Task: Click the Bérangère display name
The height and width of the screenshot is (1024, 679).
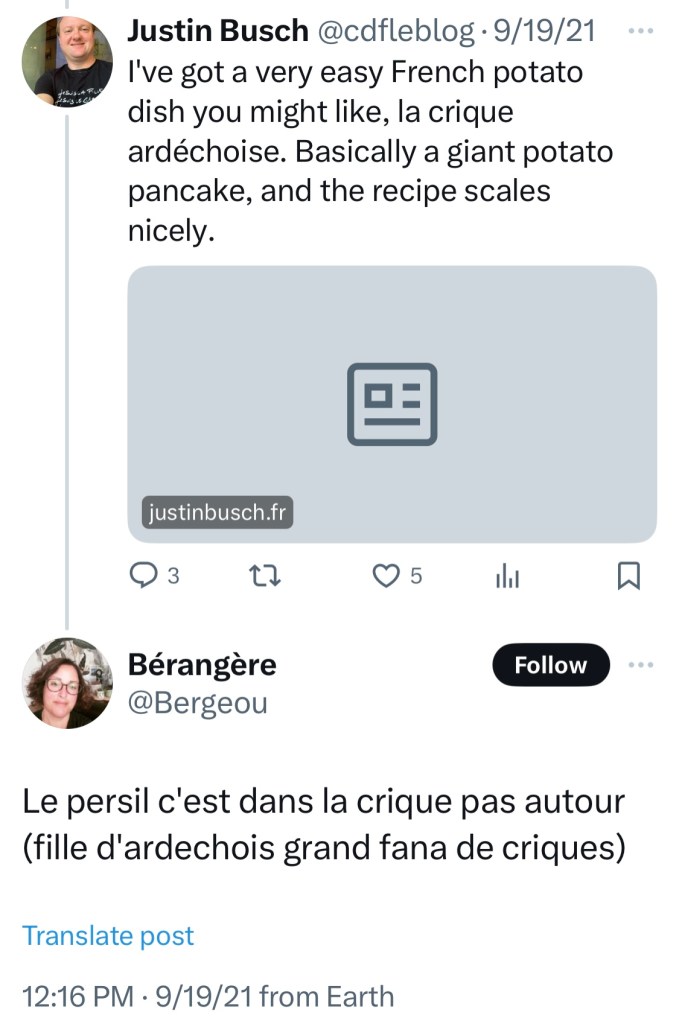Action: click(202, 664)
